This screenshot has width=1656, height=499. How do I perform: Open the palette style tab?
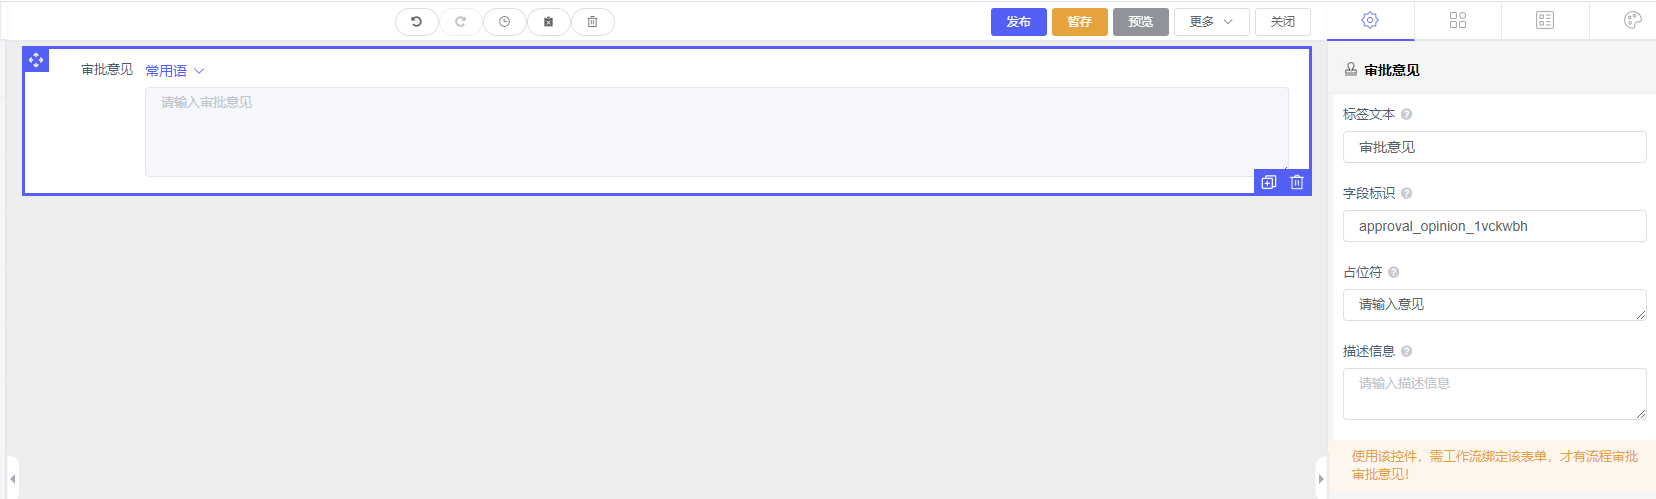point(1632,20)
